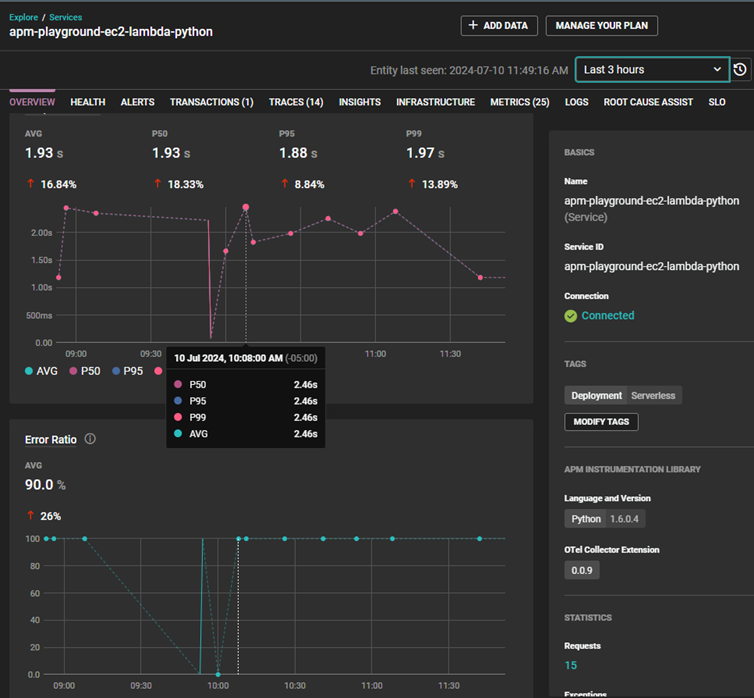Viewport: 754px width, 698px height.
Task: Open the INFRASTRUCTURE tab
Action: 436,102
